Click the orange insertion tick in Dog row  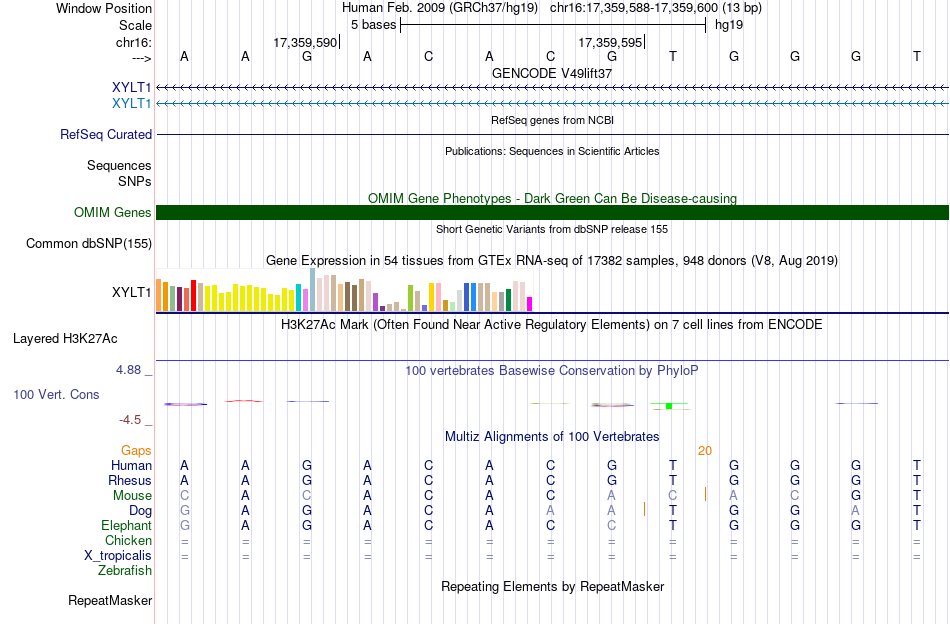point(645,509)
